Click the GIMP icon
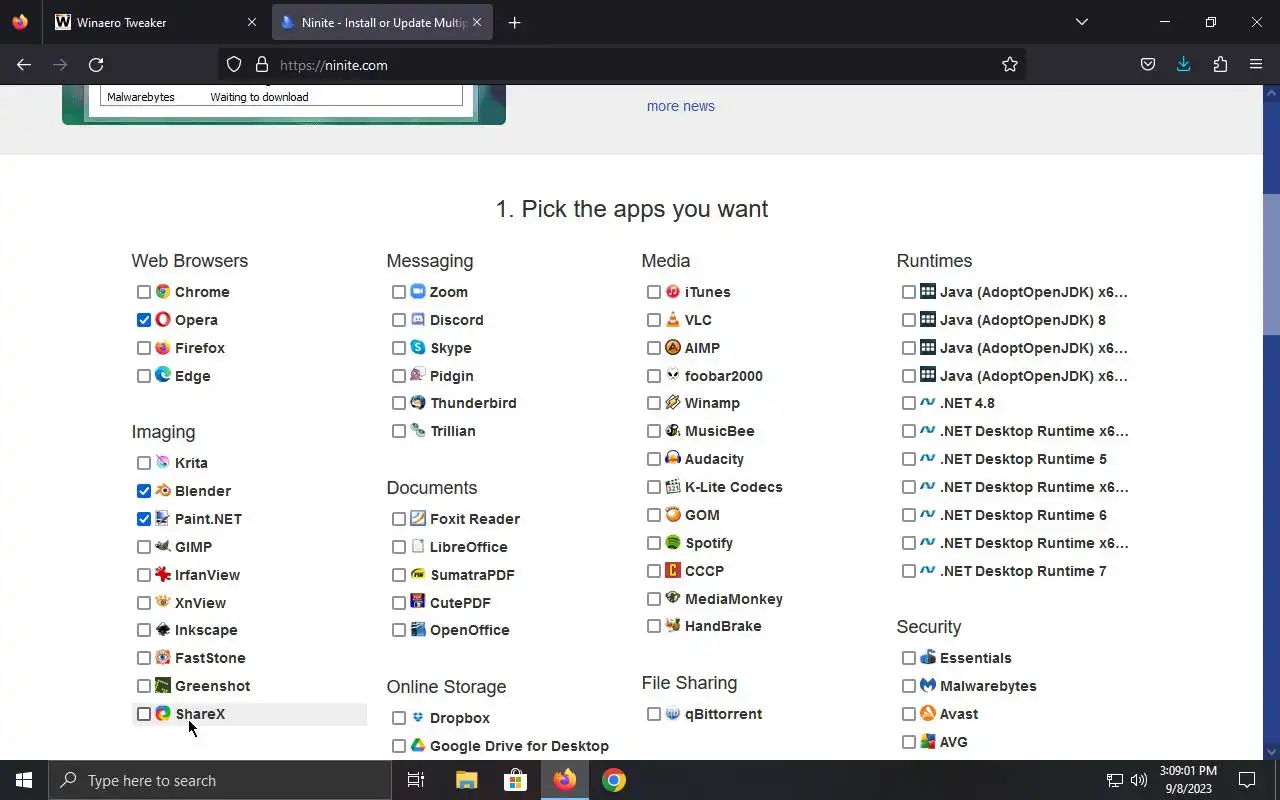The image size is (1280, 800). tap(163, 547)
